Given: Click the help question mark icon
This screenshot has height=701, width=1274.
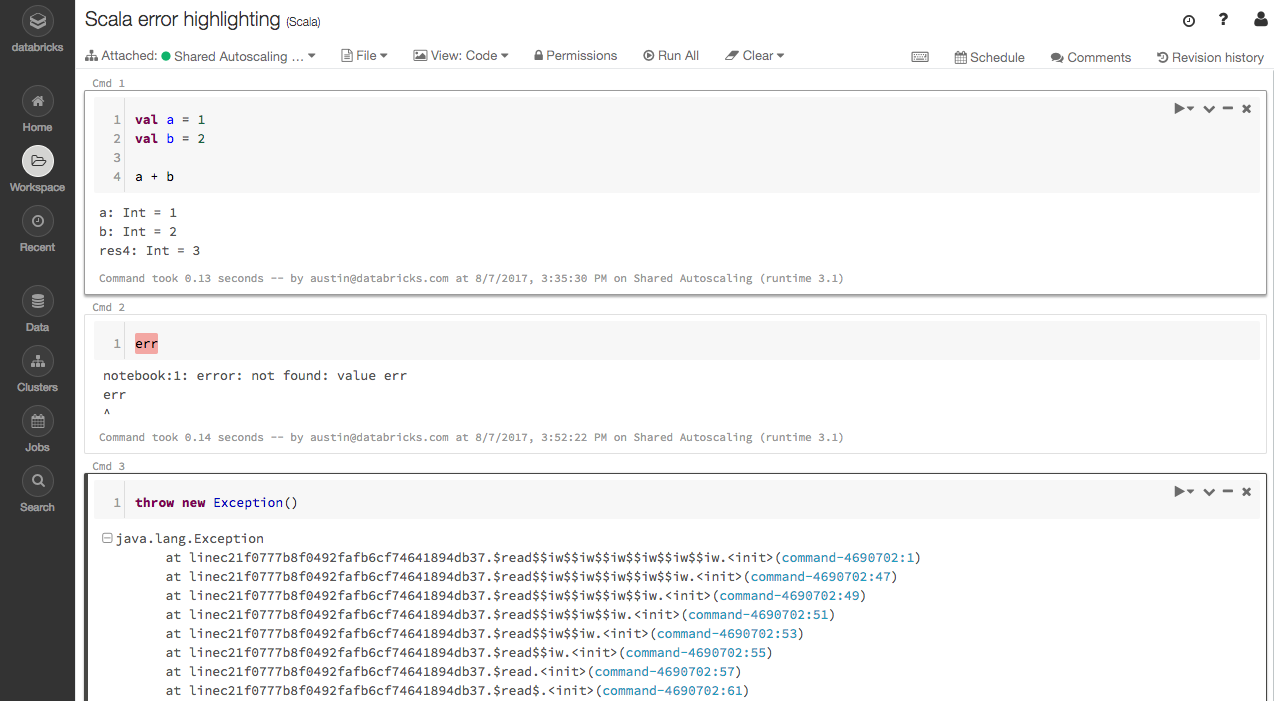Looking at the screenshot, I should click(x=1223, y=20).
